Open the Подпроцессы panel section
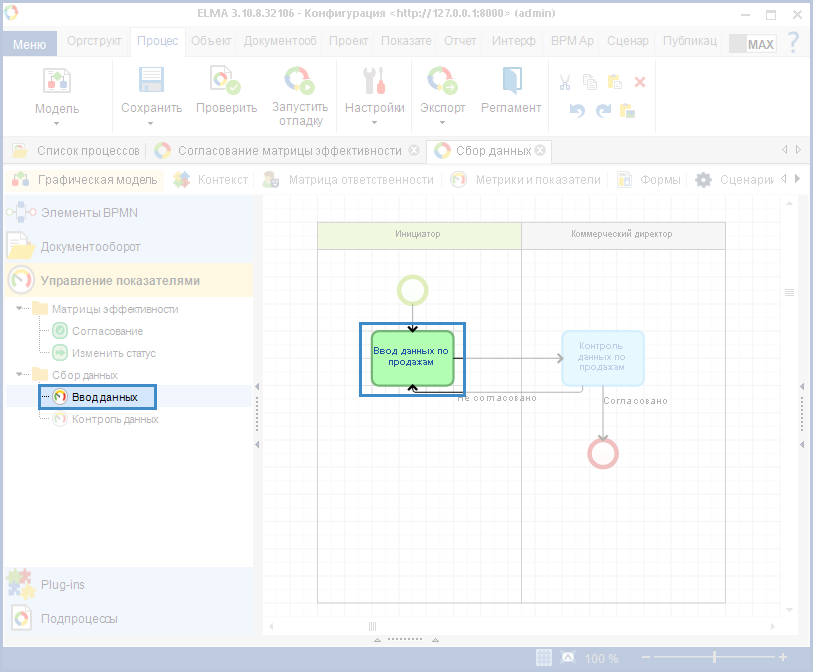Viewport: 813px width, 672px height. 78,618
